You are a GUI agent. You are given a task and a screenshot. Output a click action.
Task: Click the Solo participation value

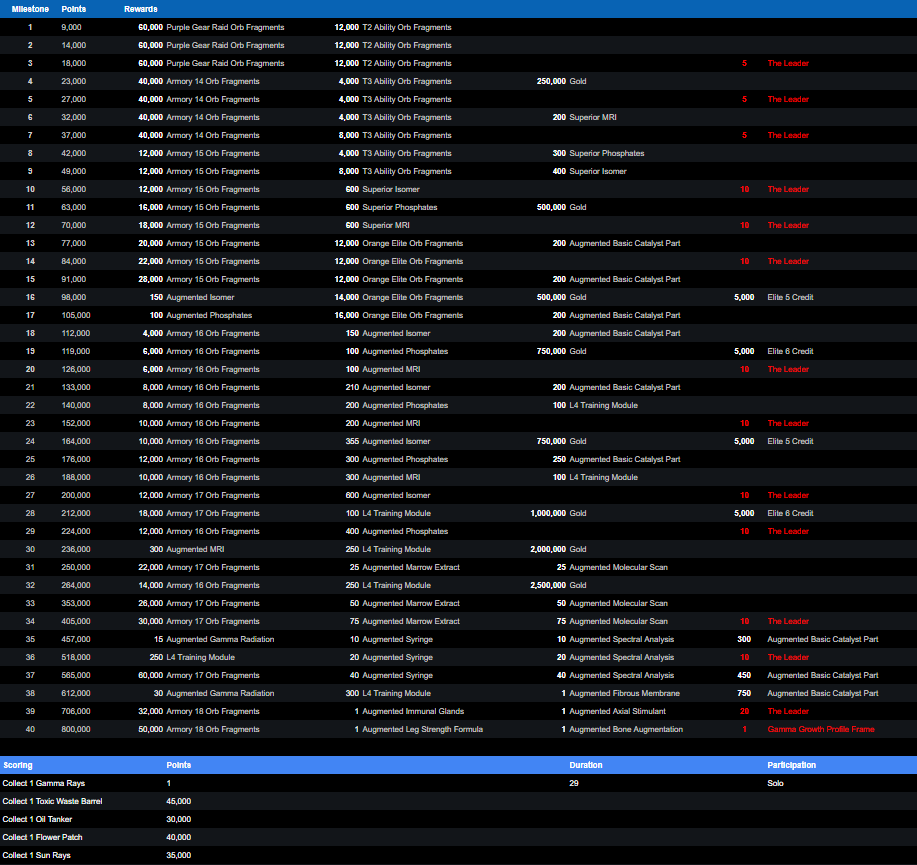[x=776, y=784]
